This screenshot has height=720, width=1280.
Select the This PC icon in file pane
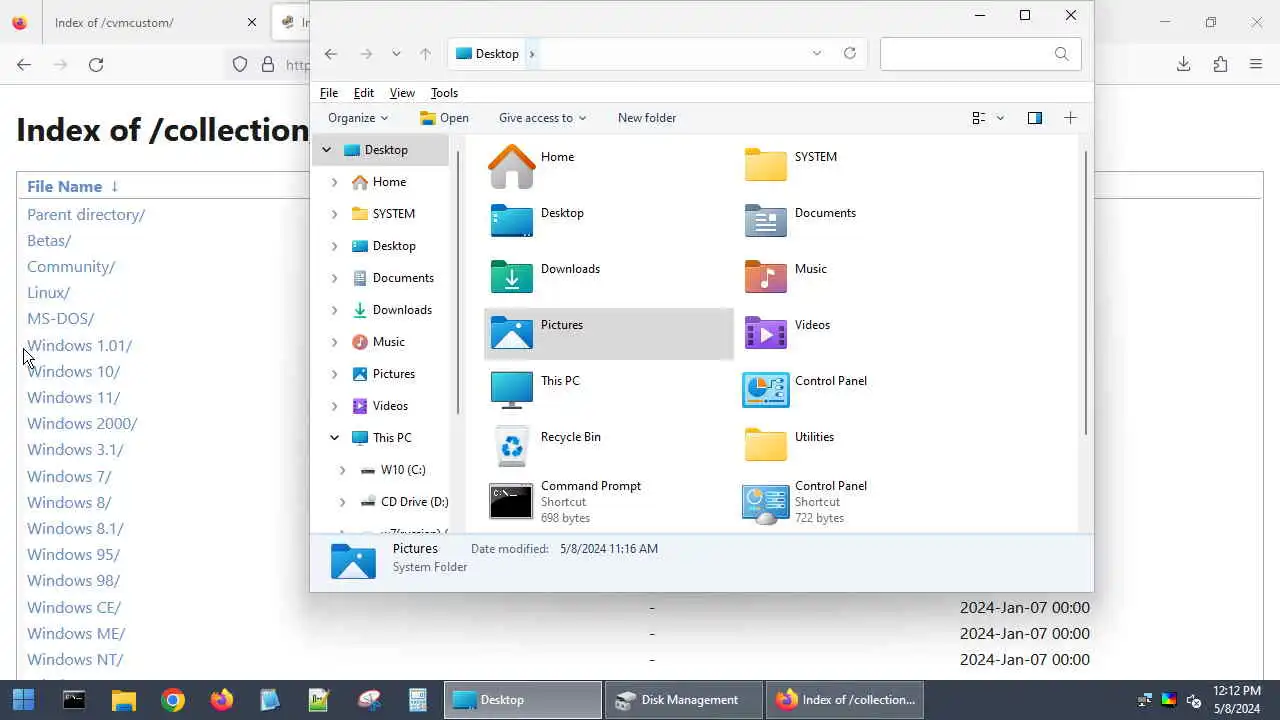pos(511,389)
